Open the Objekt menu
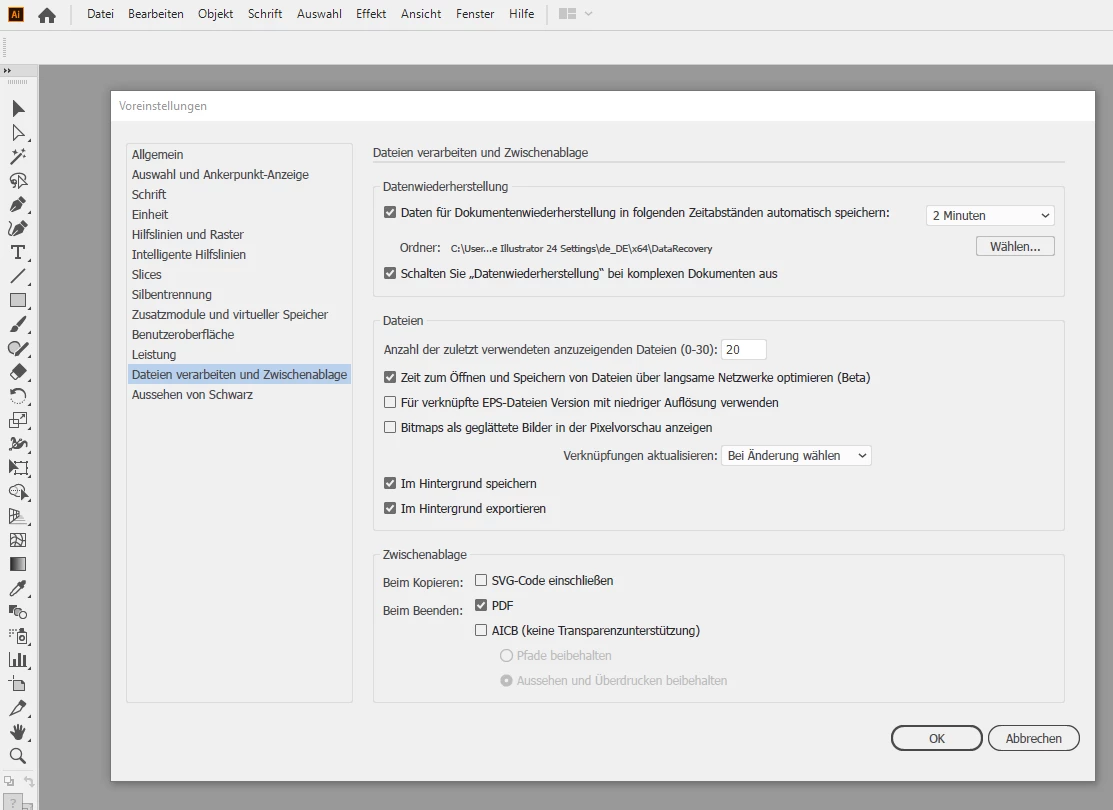Viewport: 1113px width, 810px height. point(215,14)
